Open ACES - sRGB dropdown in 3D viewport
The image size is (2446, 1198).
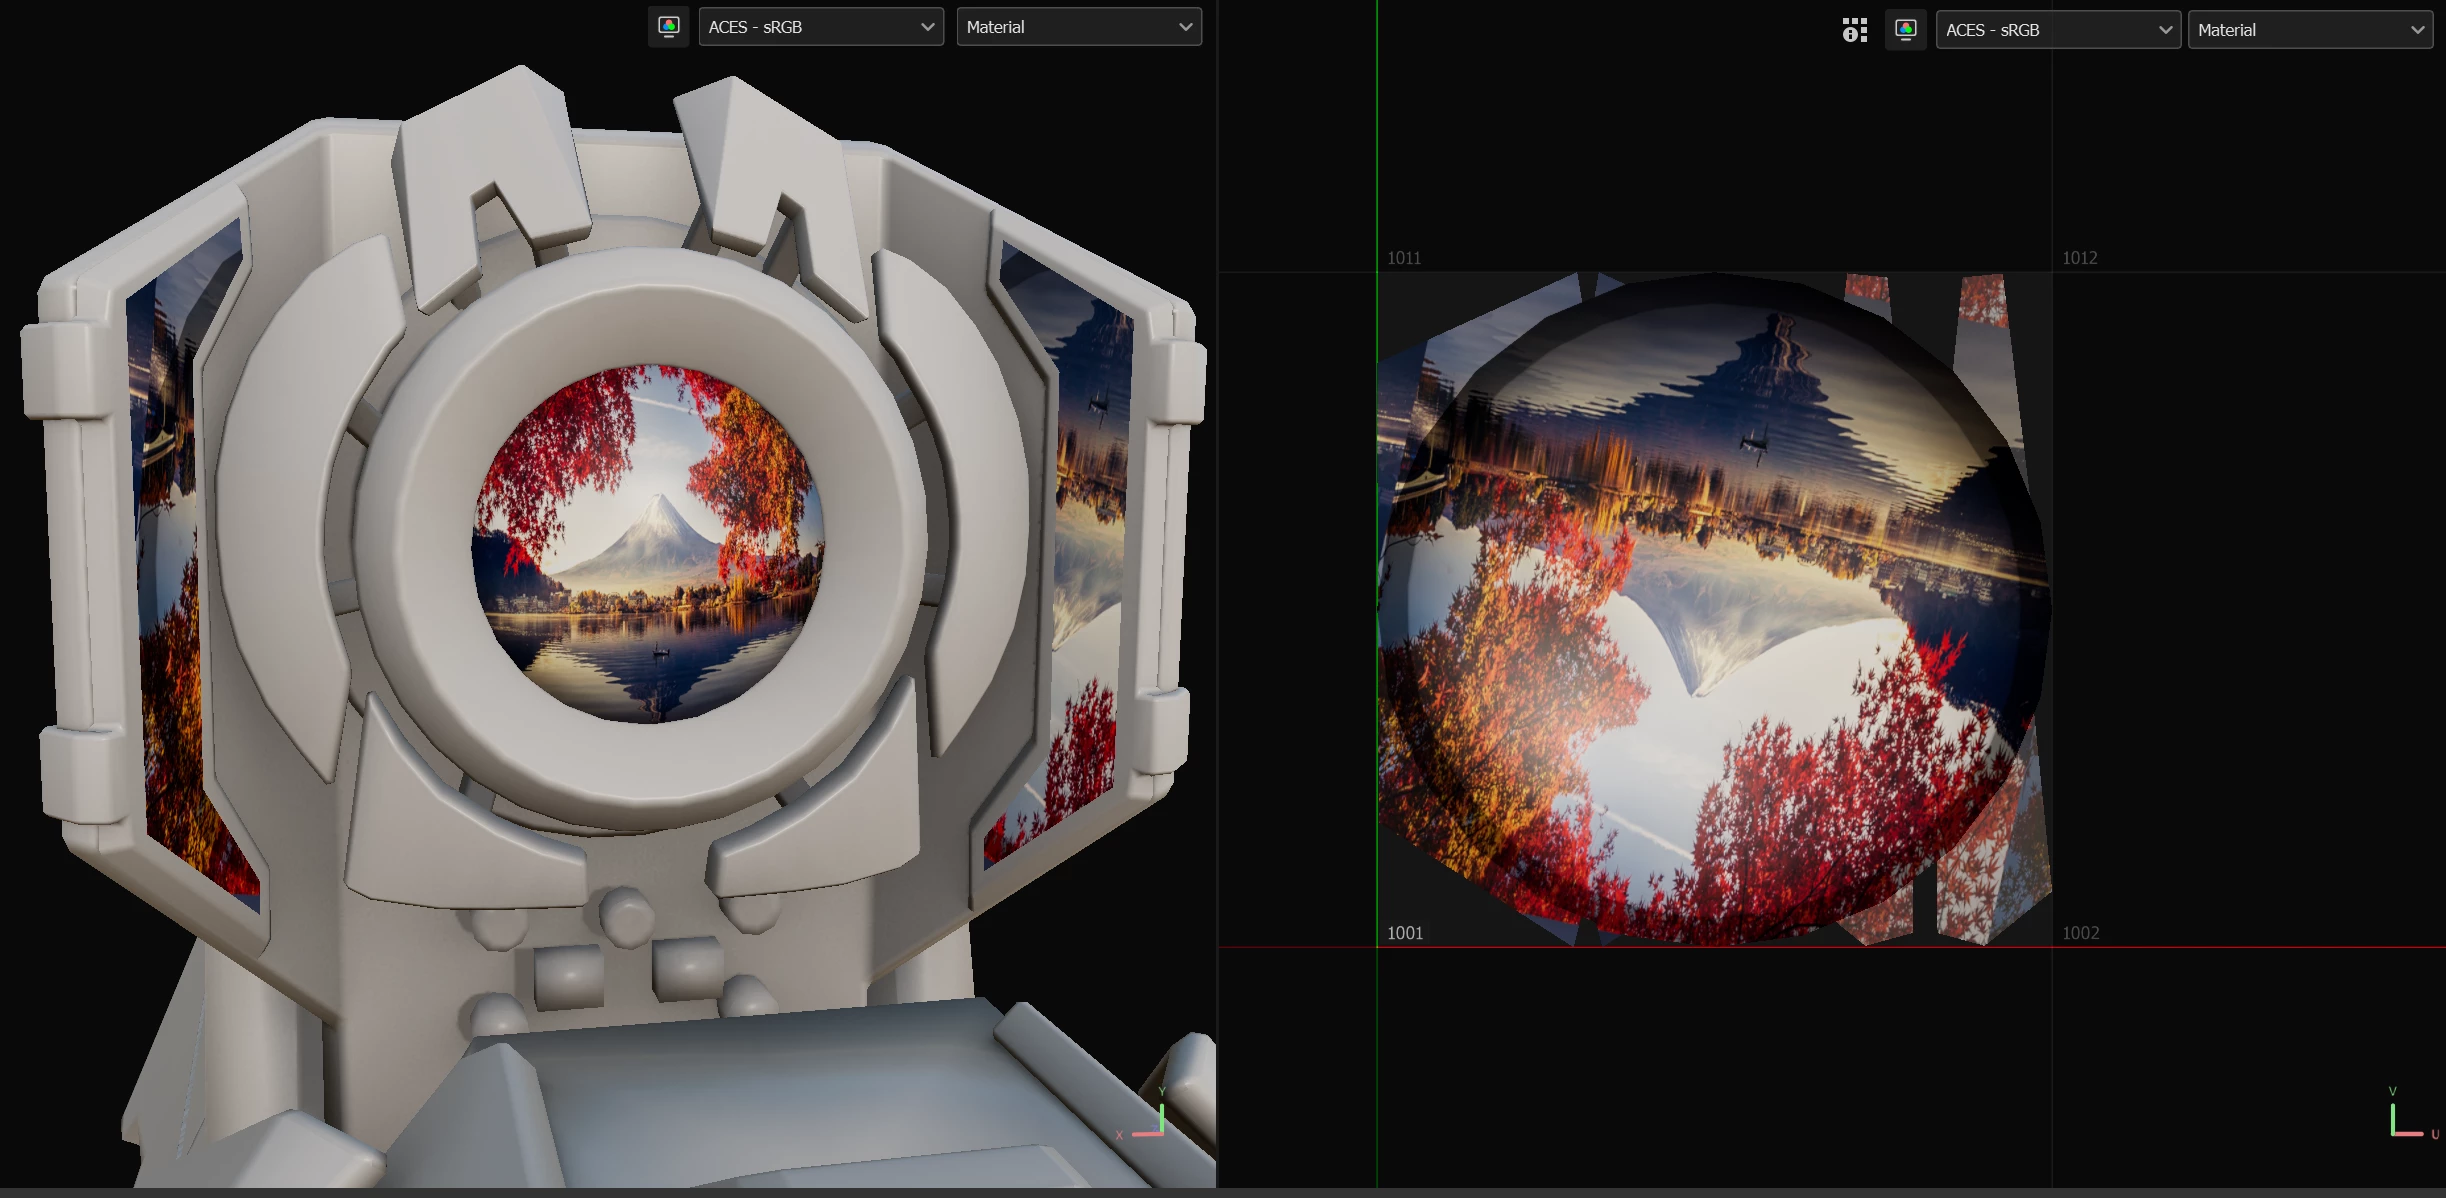pyautogui.click(x=820, y=27)
